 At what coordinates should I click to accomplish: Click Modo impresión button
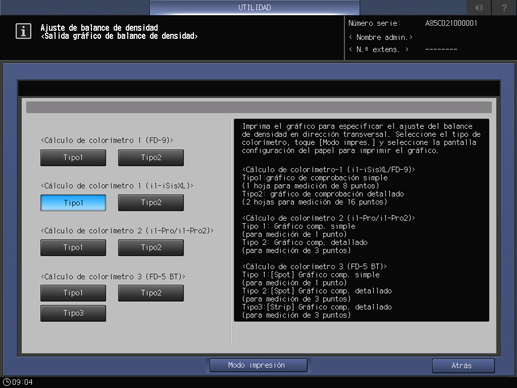point(258,365)
